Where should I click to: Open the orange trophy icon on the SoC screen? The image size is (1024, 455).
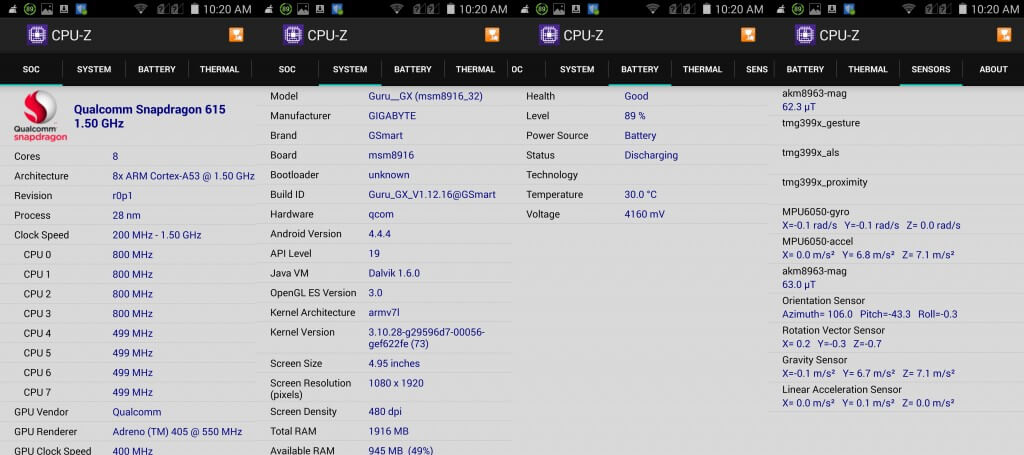[x=236, y=35]
